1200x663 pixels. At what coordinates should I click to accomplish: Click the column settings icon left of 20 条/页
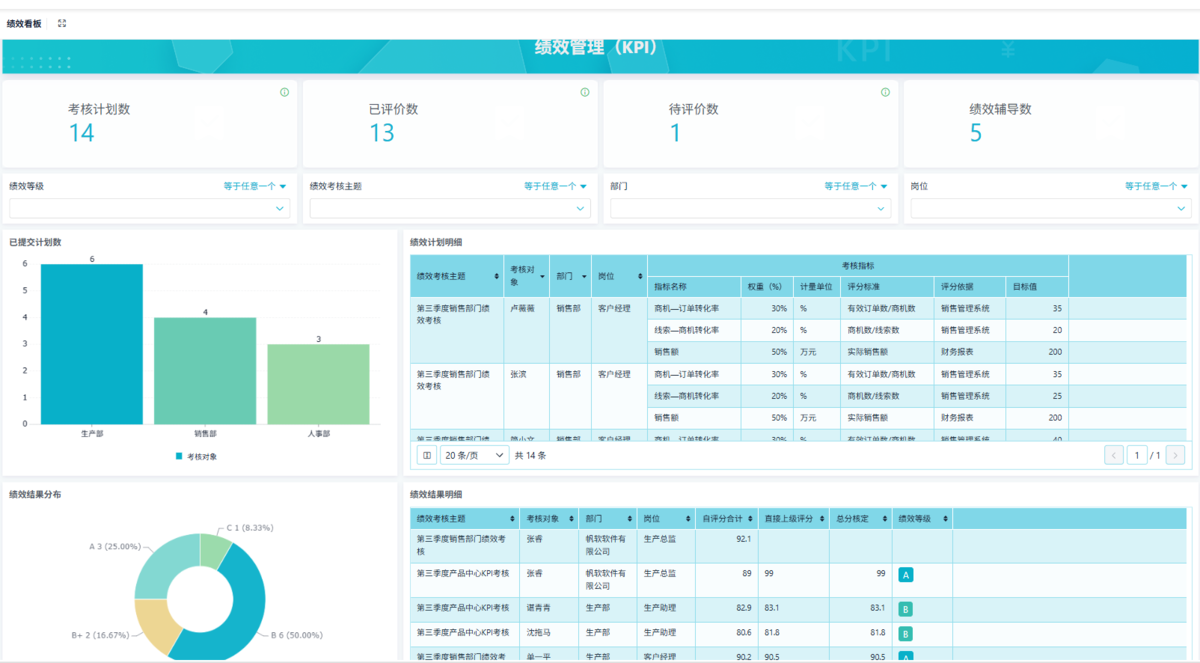427,455
